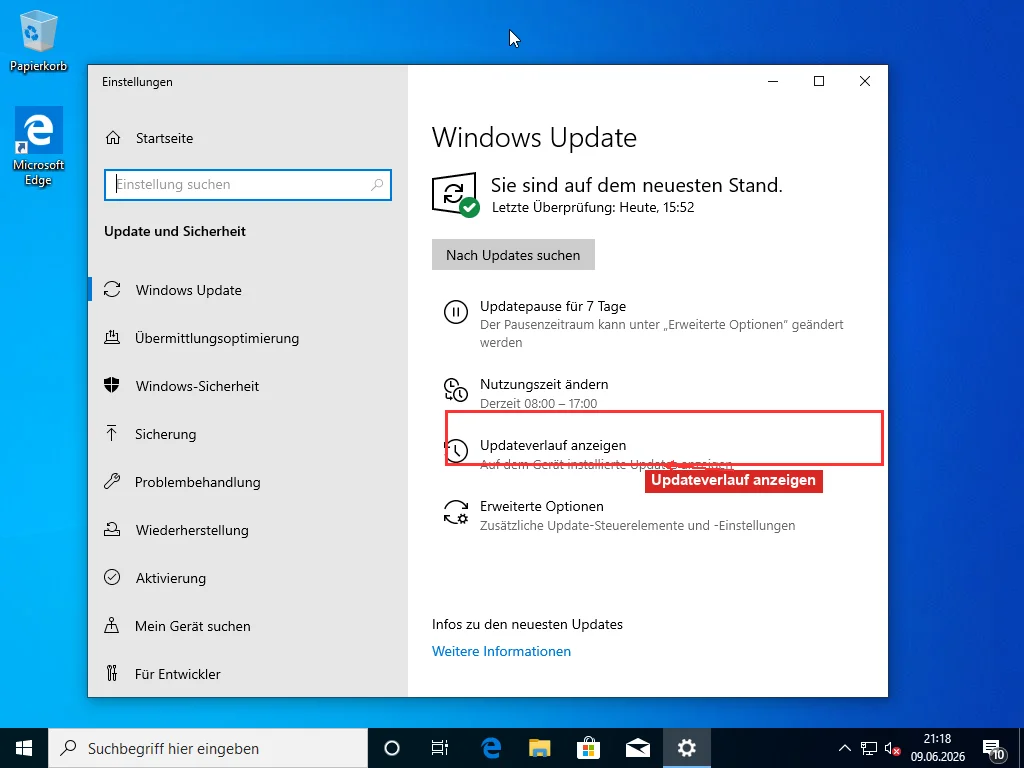Viewport: 1024px width, 768px height.
Task: Go to Startseite label
Action: (x=165, y=138)
